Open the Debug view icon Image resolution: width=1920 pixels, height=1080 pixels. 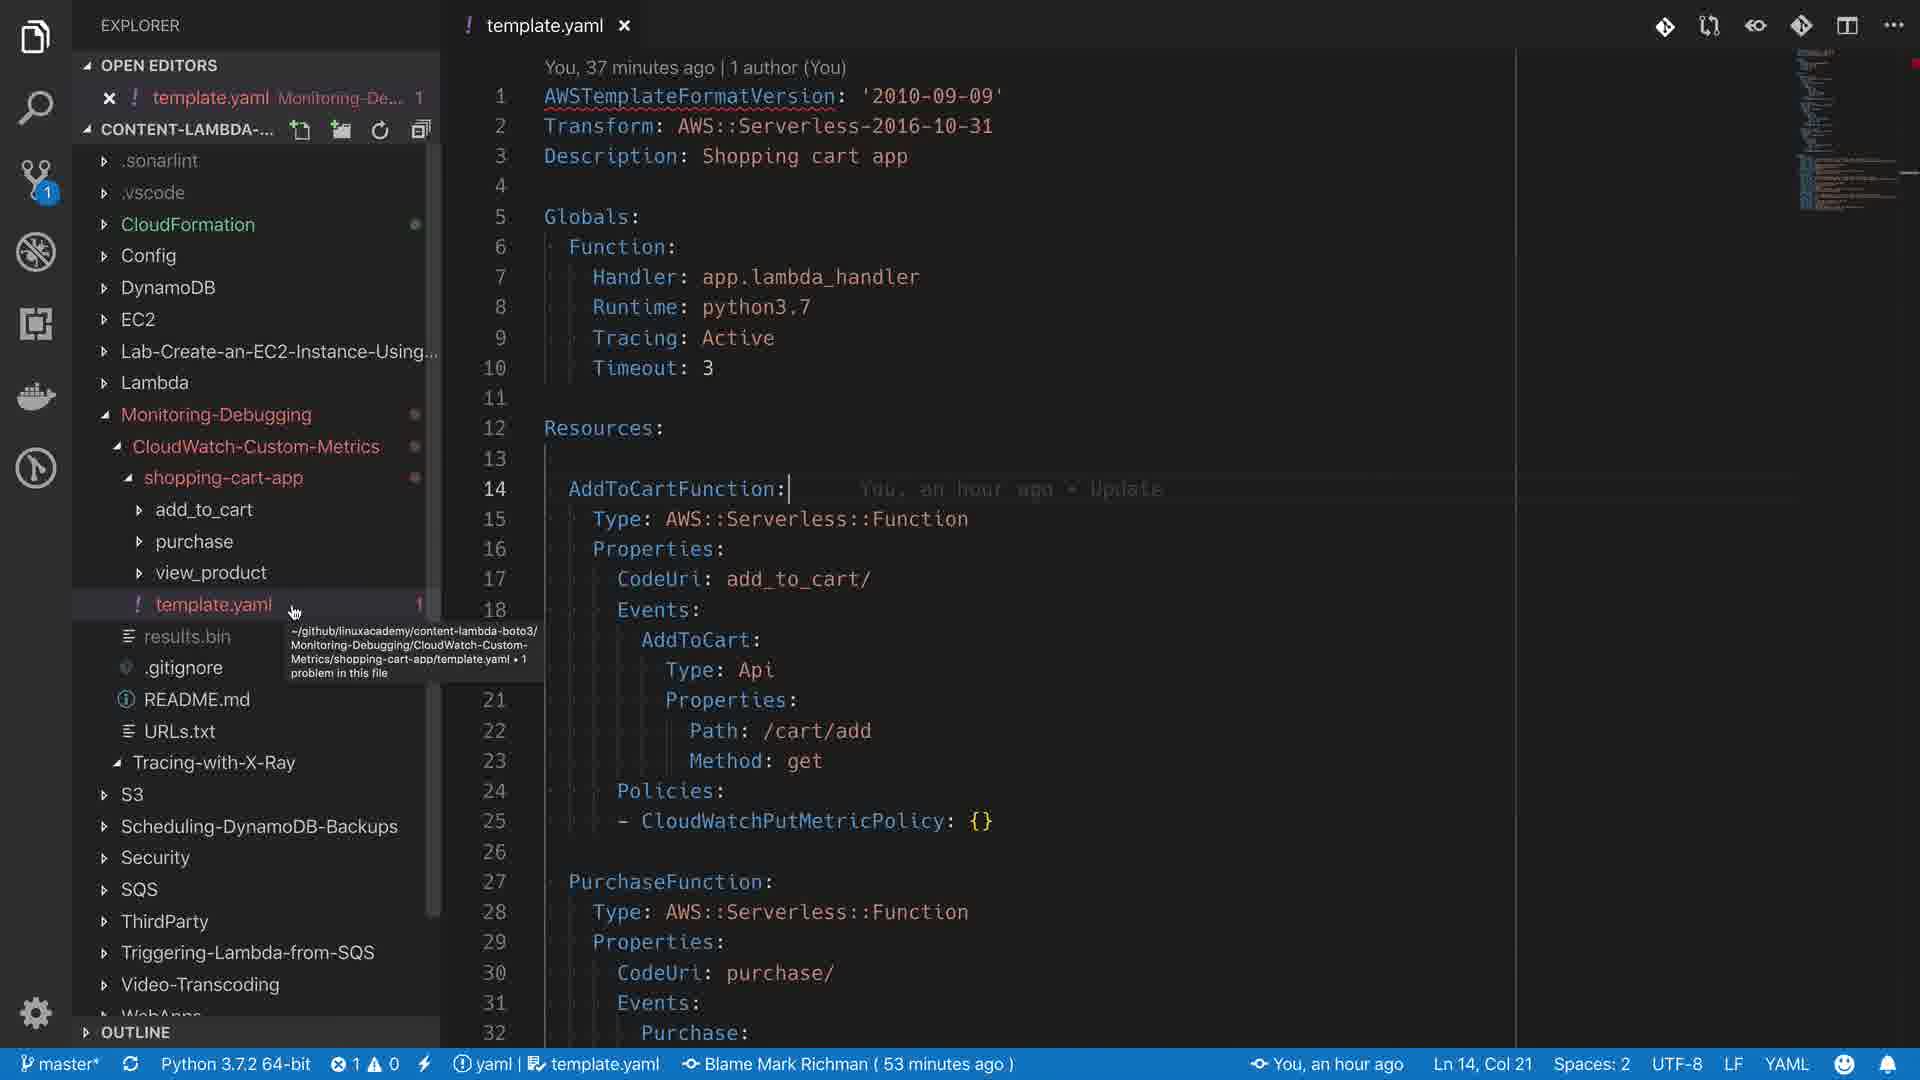click(36, 252)
